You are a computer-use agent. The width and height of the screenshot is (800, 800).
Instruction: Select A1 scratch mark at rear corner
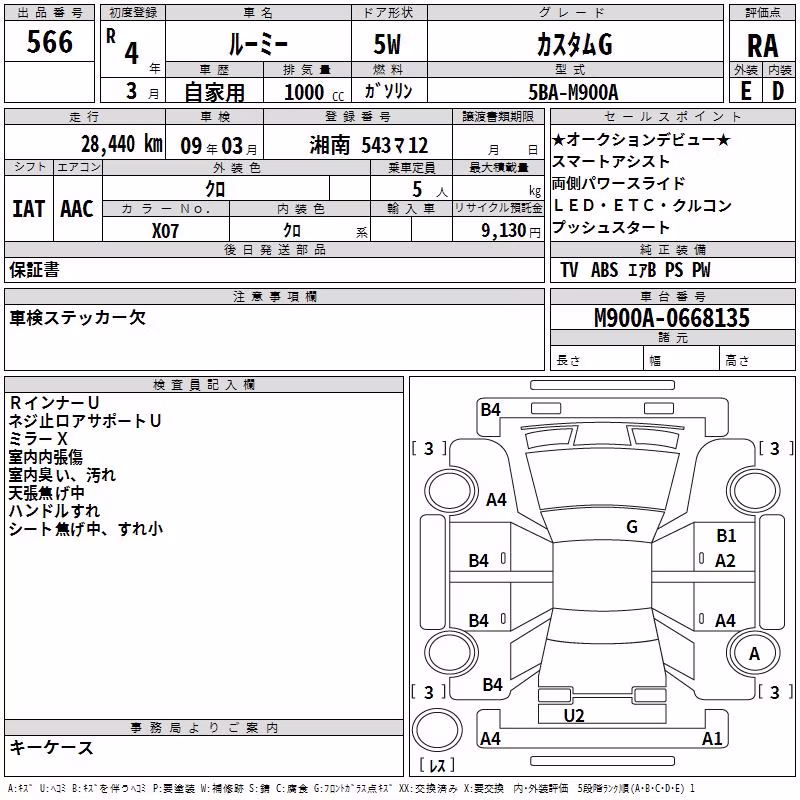click(x=712, y=738)
